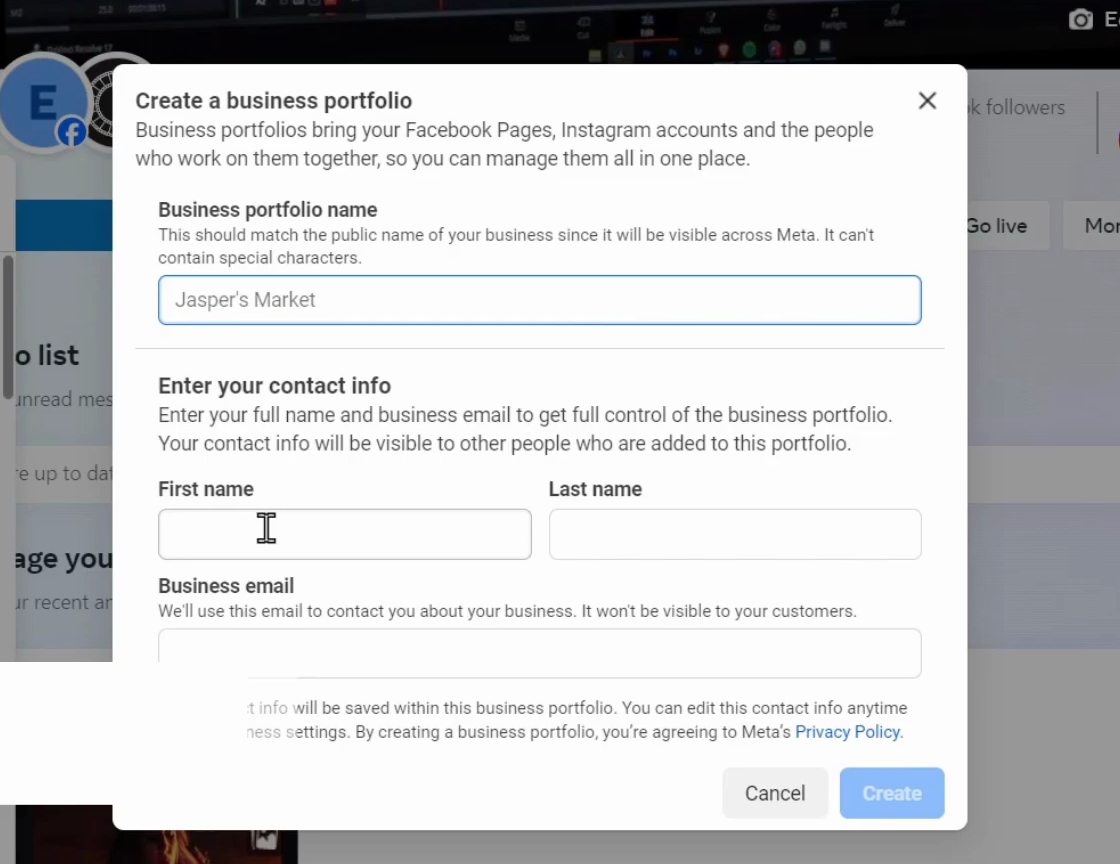Click the 'Business email' label

point(226,586)
